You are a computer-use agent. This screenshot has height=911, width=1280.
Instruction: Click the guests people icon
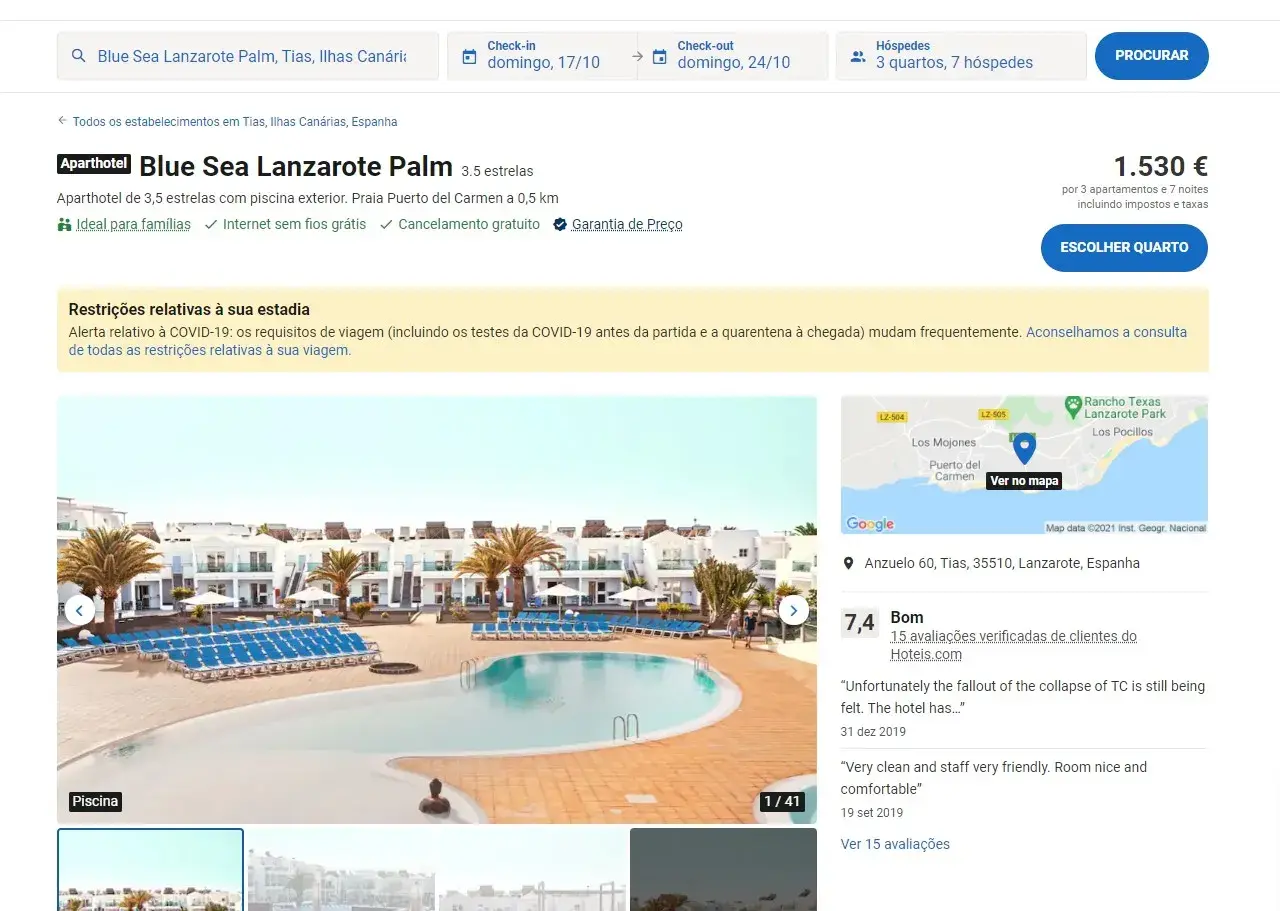pos(857,57)
